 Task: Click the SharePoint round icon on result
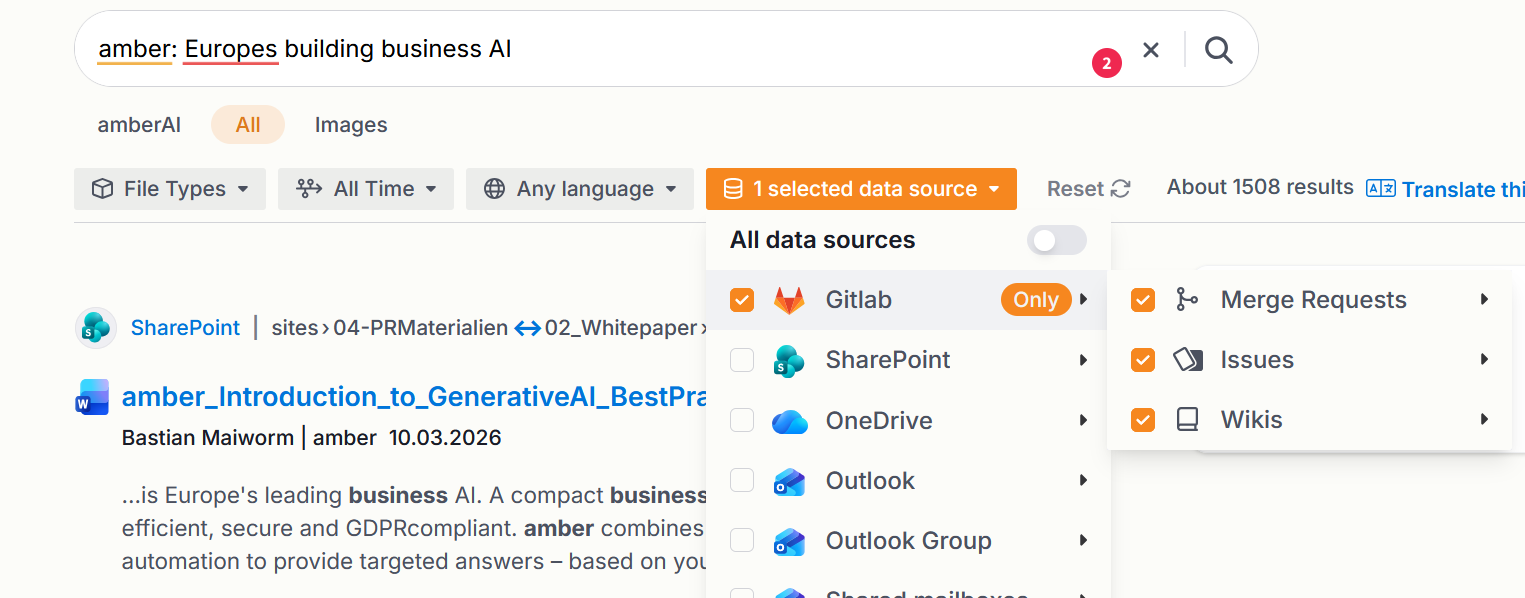[96, 328]
